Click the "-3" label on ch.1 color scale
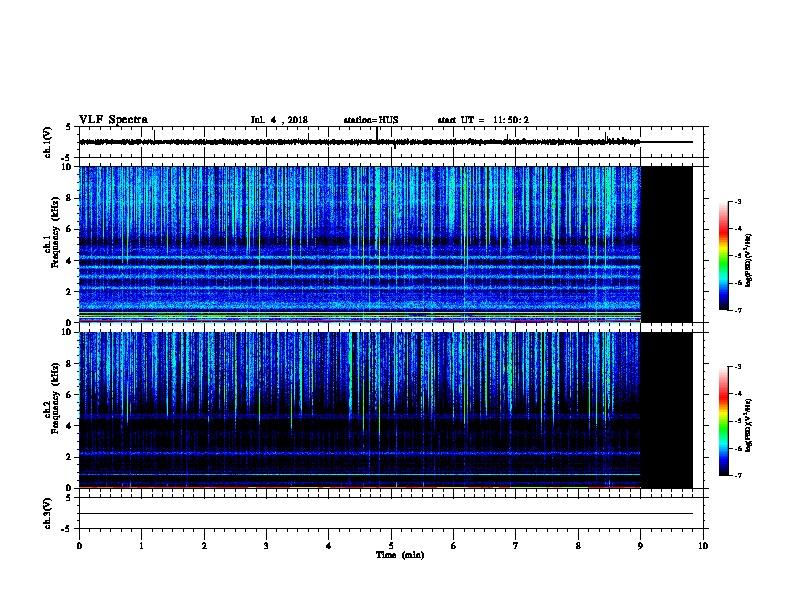Screen dimensions: 792x612 737,201
